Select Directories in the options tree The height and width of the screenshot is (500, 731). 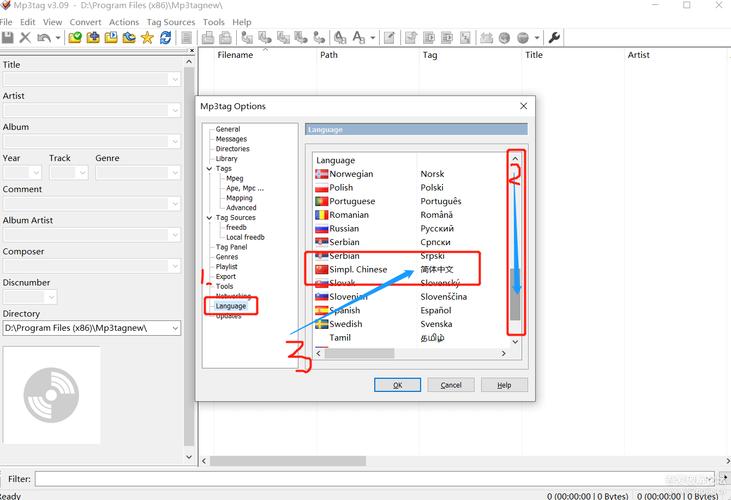tap(233, 149)
